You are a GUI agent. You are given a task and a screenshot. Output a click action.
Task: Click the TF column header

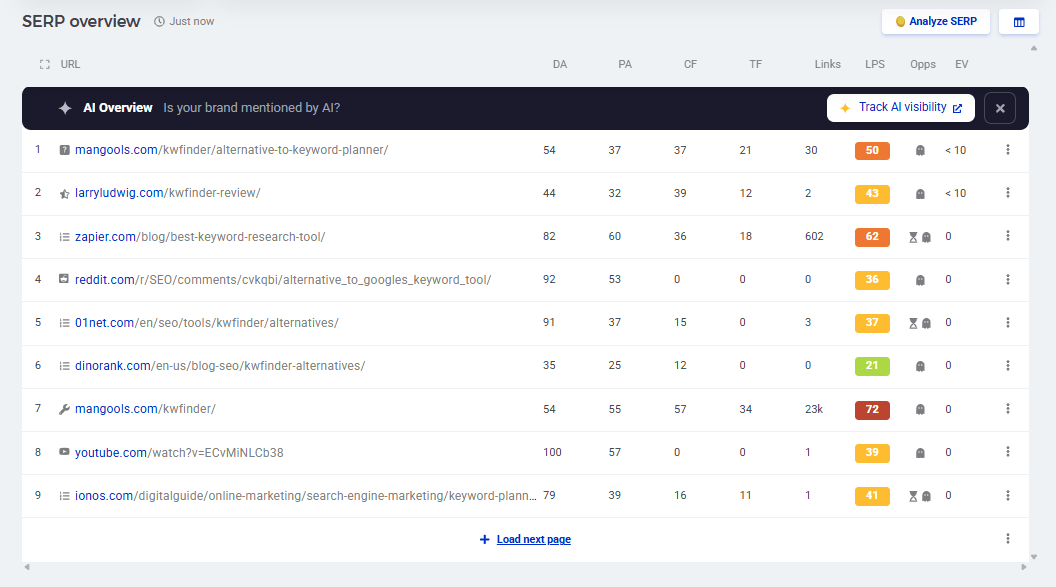756,65
